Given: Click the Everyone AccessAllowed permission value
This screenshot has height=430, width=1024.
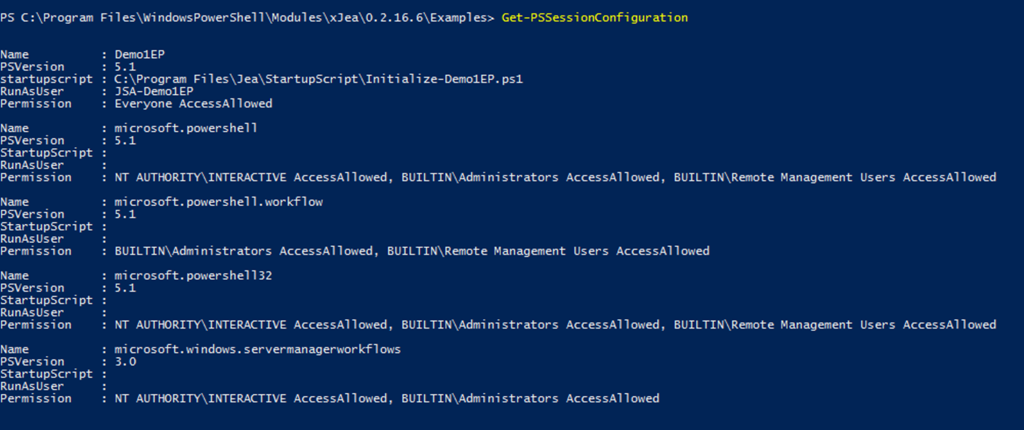Looking at the screenshot, I should pos(194,103).
